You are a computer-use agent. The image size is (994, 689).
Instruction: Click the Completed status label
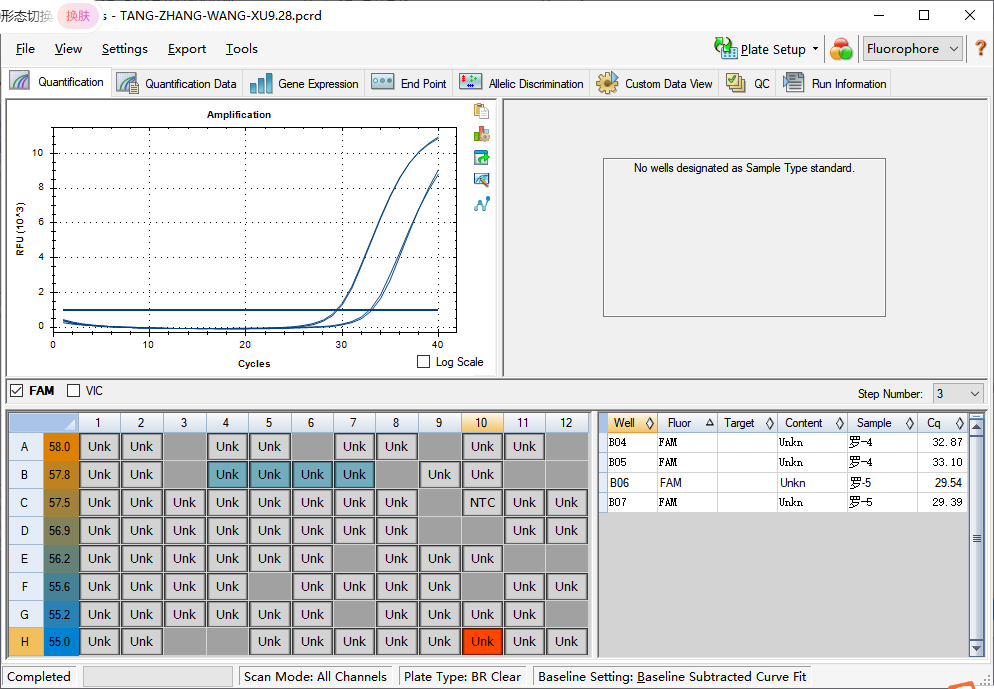39,676
